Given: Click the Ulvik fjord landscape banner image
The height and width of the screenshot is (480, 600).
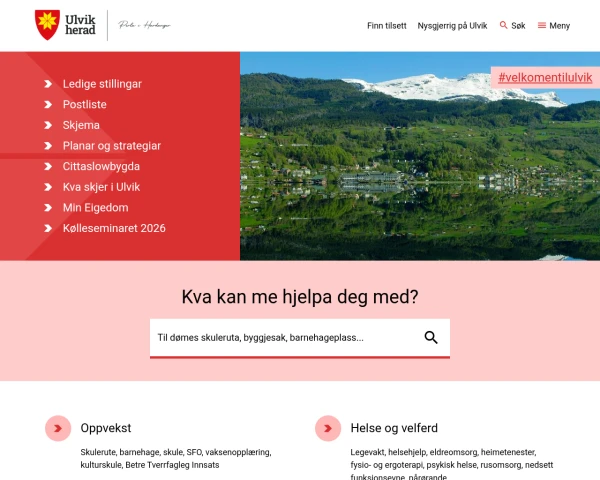Looking at the screenshot, I should pos(420,156).
